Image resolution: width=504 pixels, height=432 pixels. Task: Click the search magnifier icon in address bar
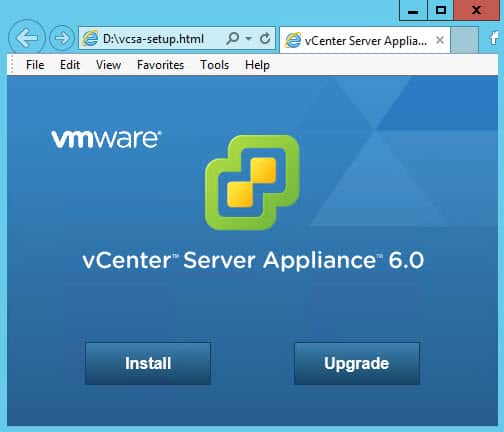233,38
